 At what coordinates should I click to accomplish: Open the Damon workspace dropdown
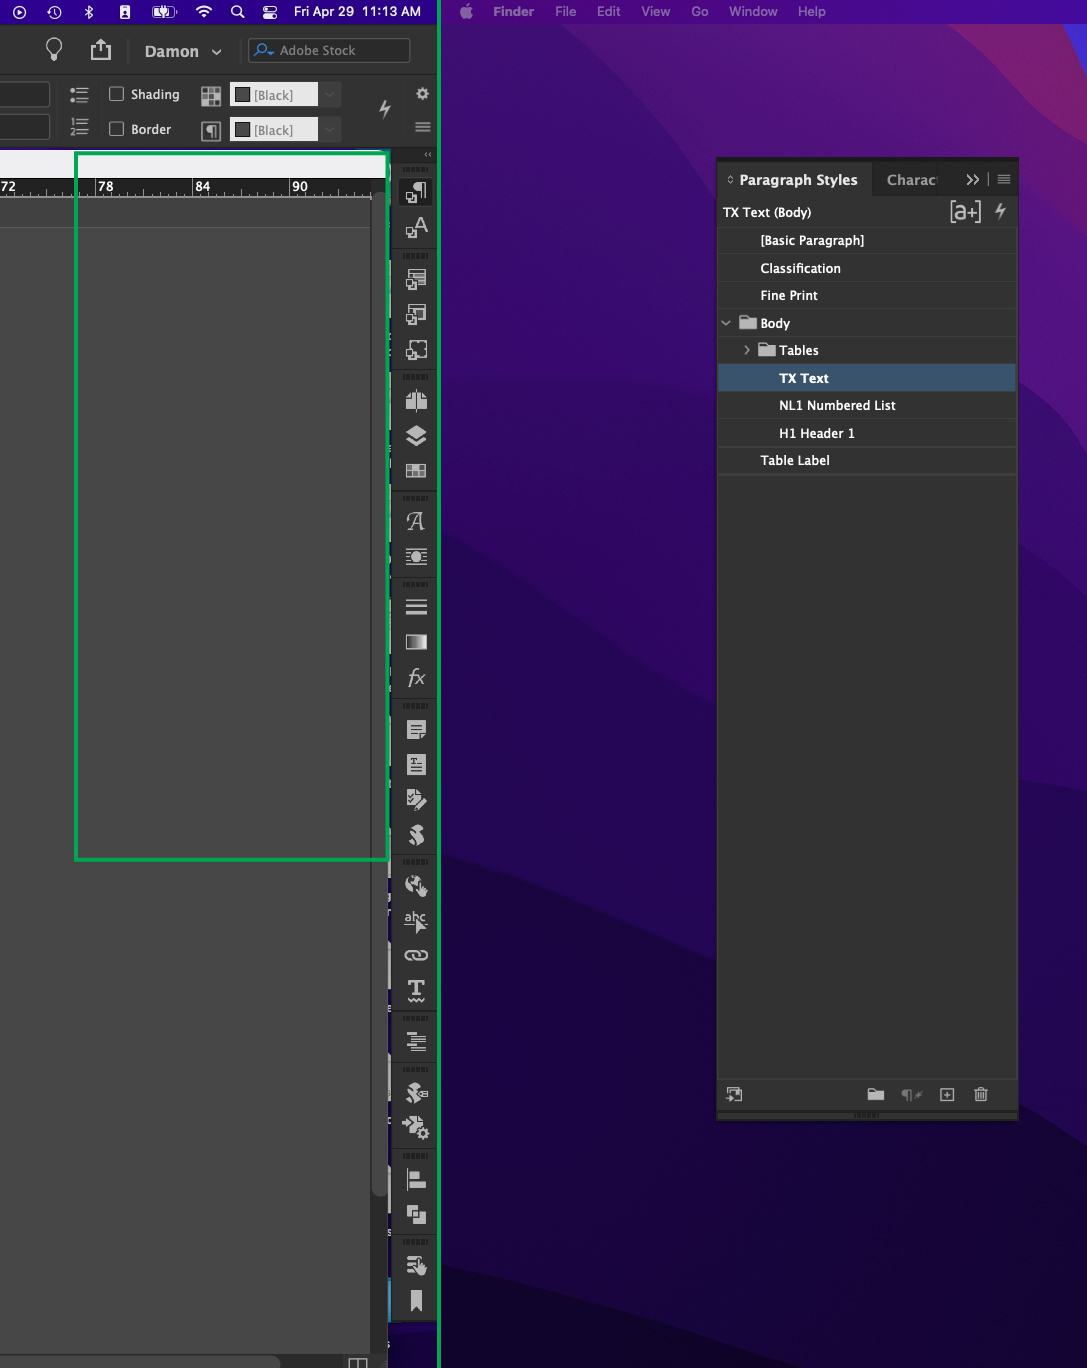tap(182, 50)
